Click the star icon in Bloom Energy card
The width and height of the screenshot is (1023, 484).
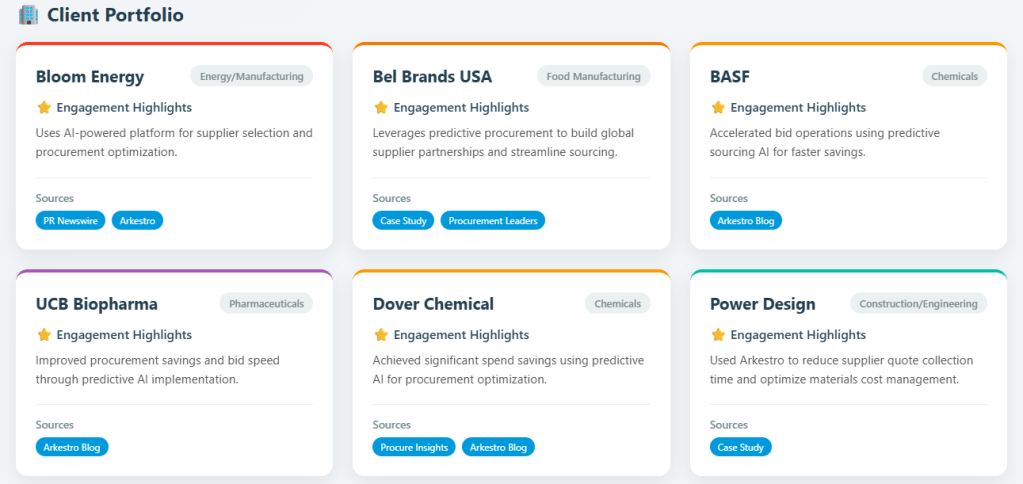click(x=44, y=107)
